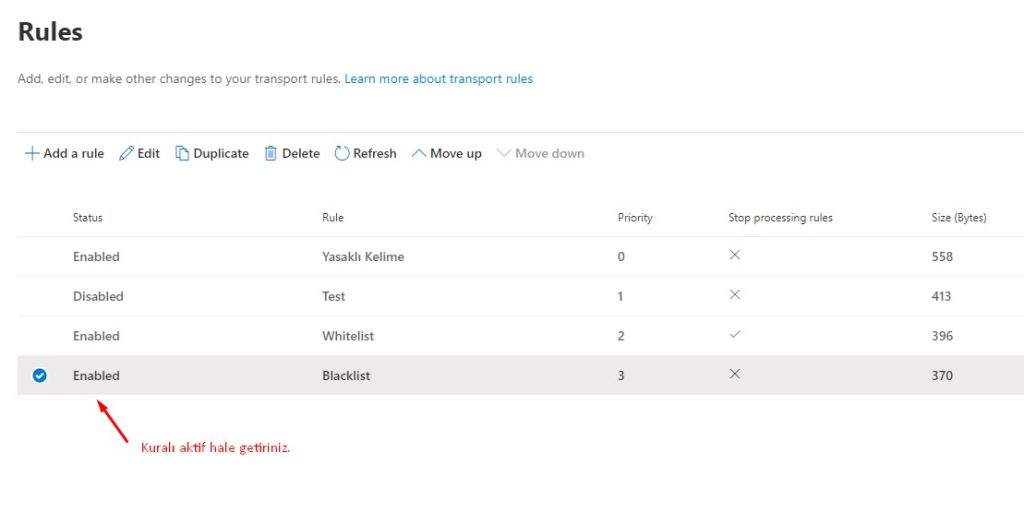Open the Learn more about transport rules link
Viewport: 1024px width, 524px height.
438,79
